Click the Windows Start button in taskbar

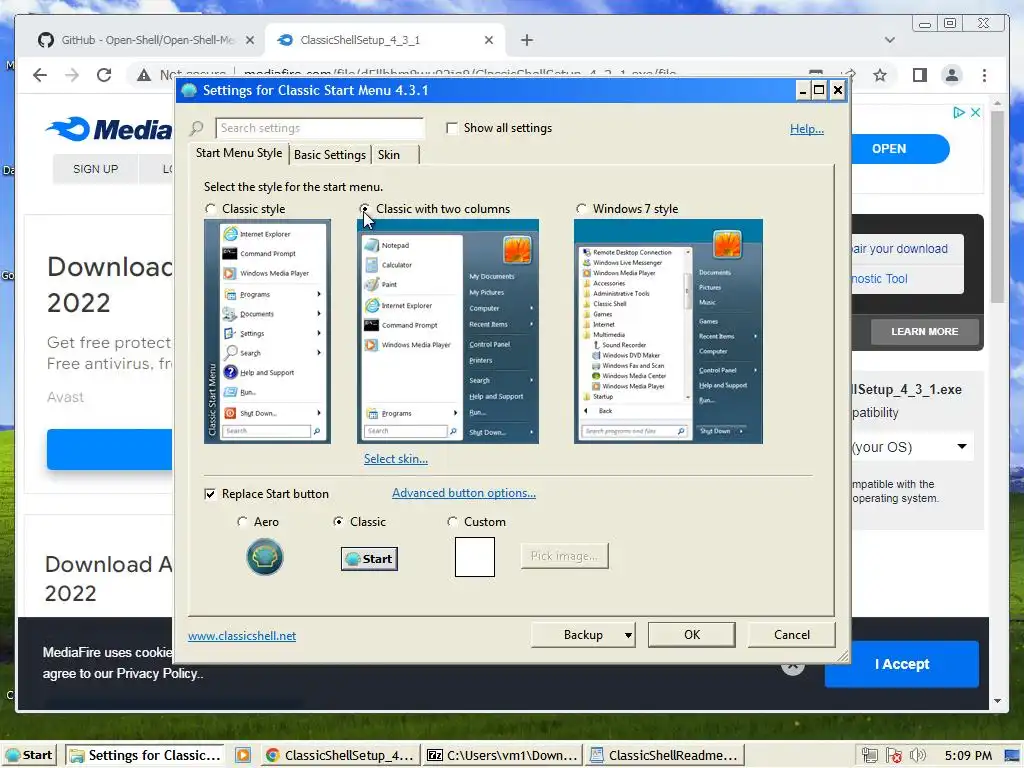(x=29, y=756)
